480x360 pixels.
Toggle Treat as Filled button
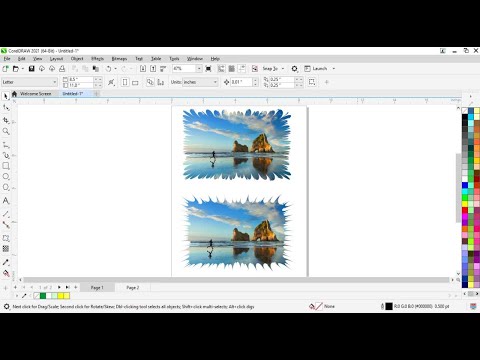point(312,82)
